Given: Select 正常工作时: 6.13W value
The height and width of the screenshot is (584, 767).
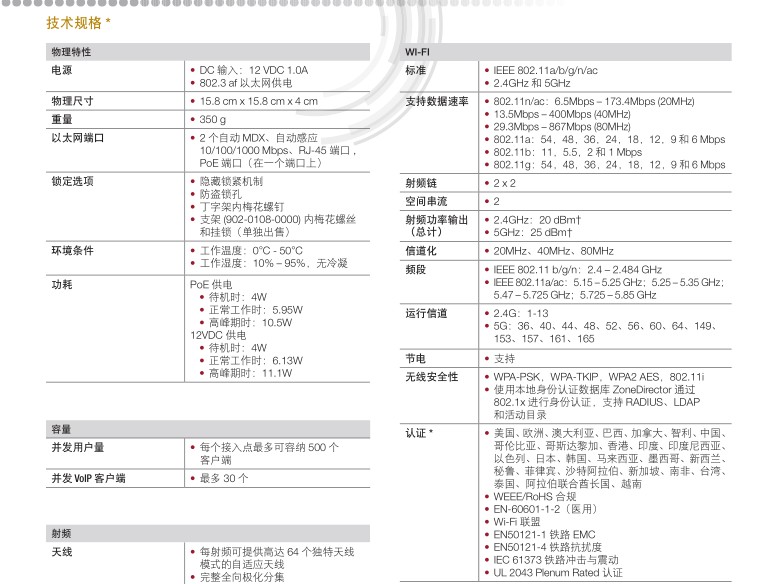Looking at the screenshot, I should (x=256, y=360).
